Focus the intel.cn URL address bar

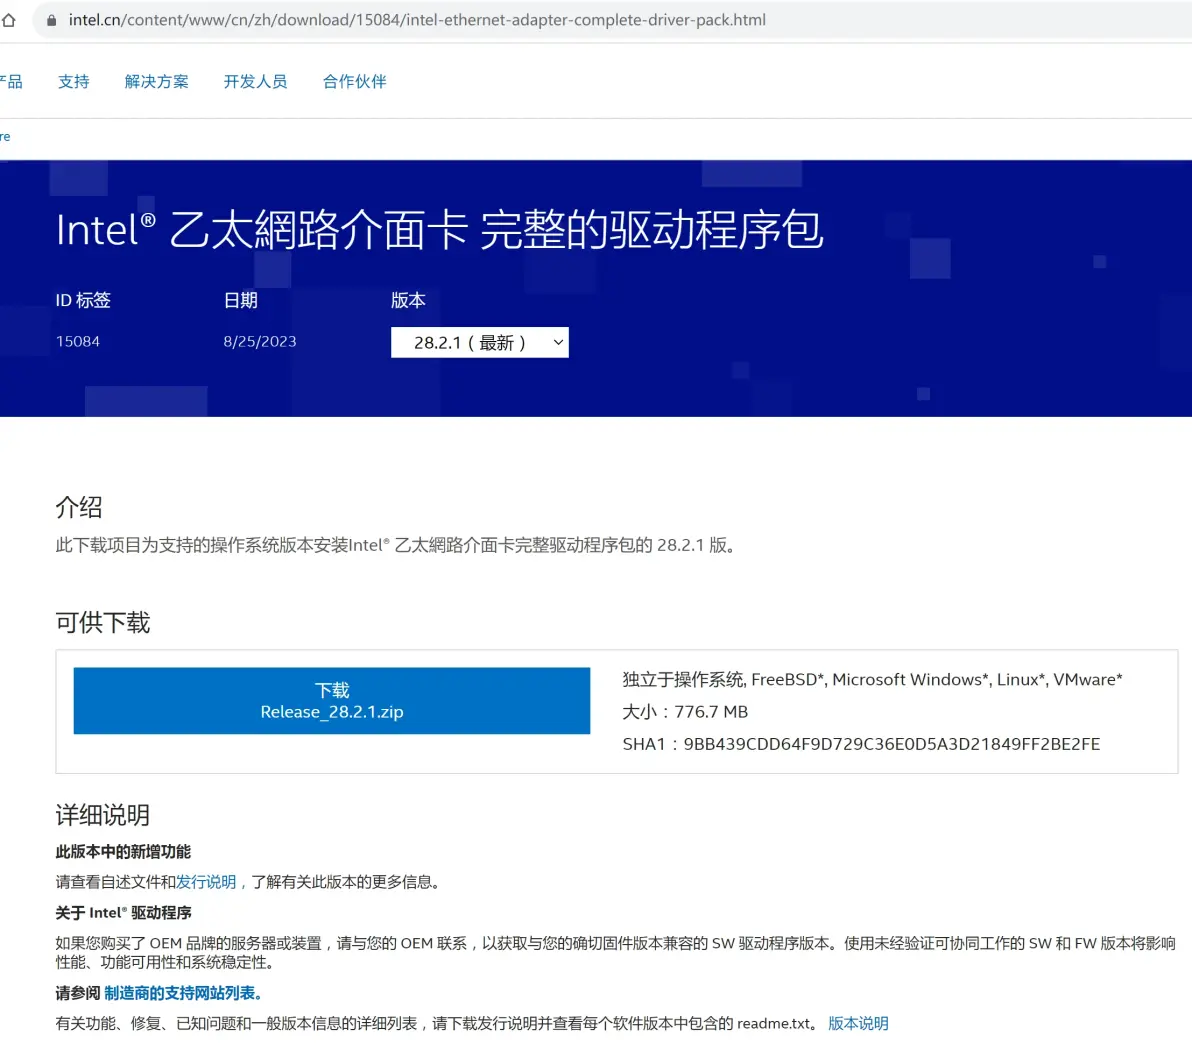[x=417, y=20]
